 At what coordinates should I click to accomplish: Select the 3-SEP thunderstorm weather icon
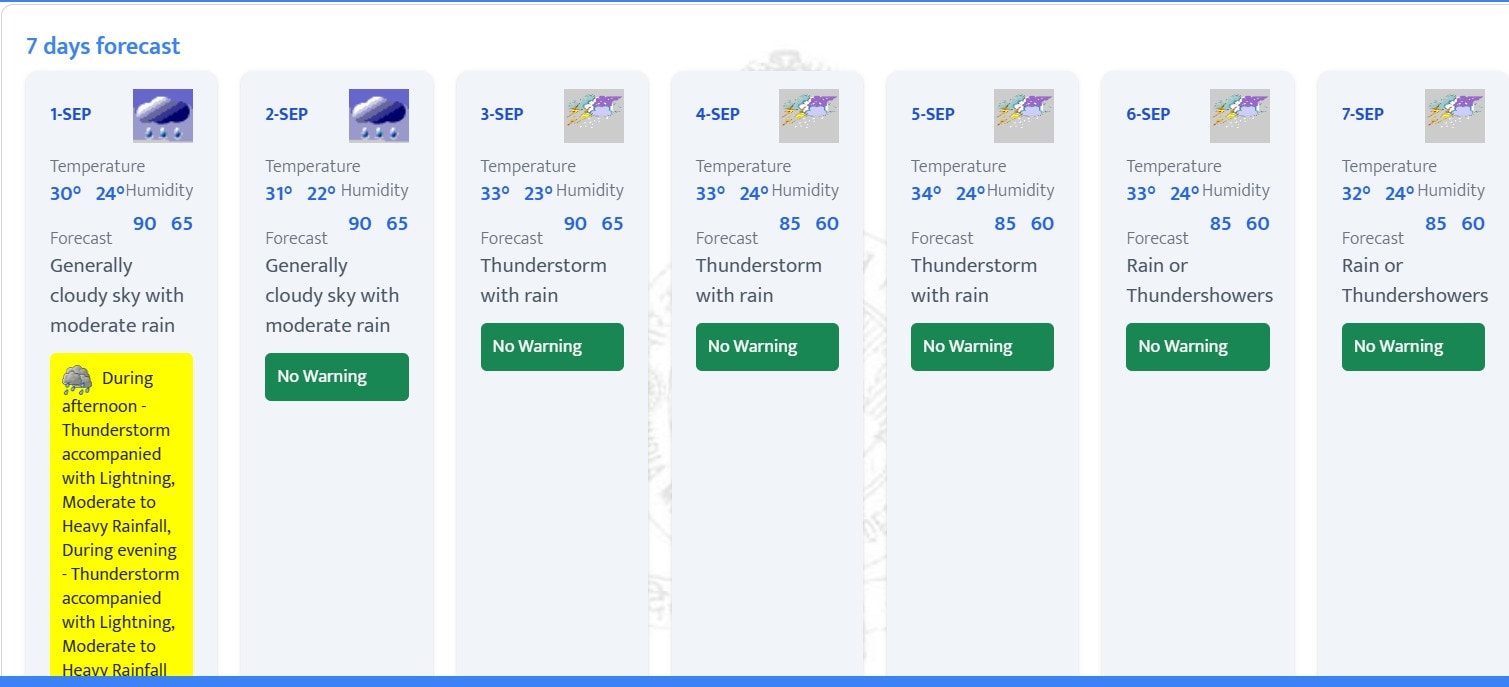point(594,115)
